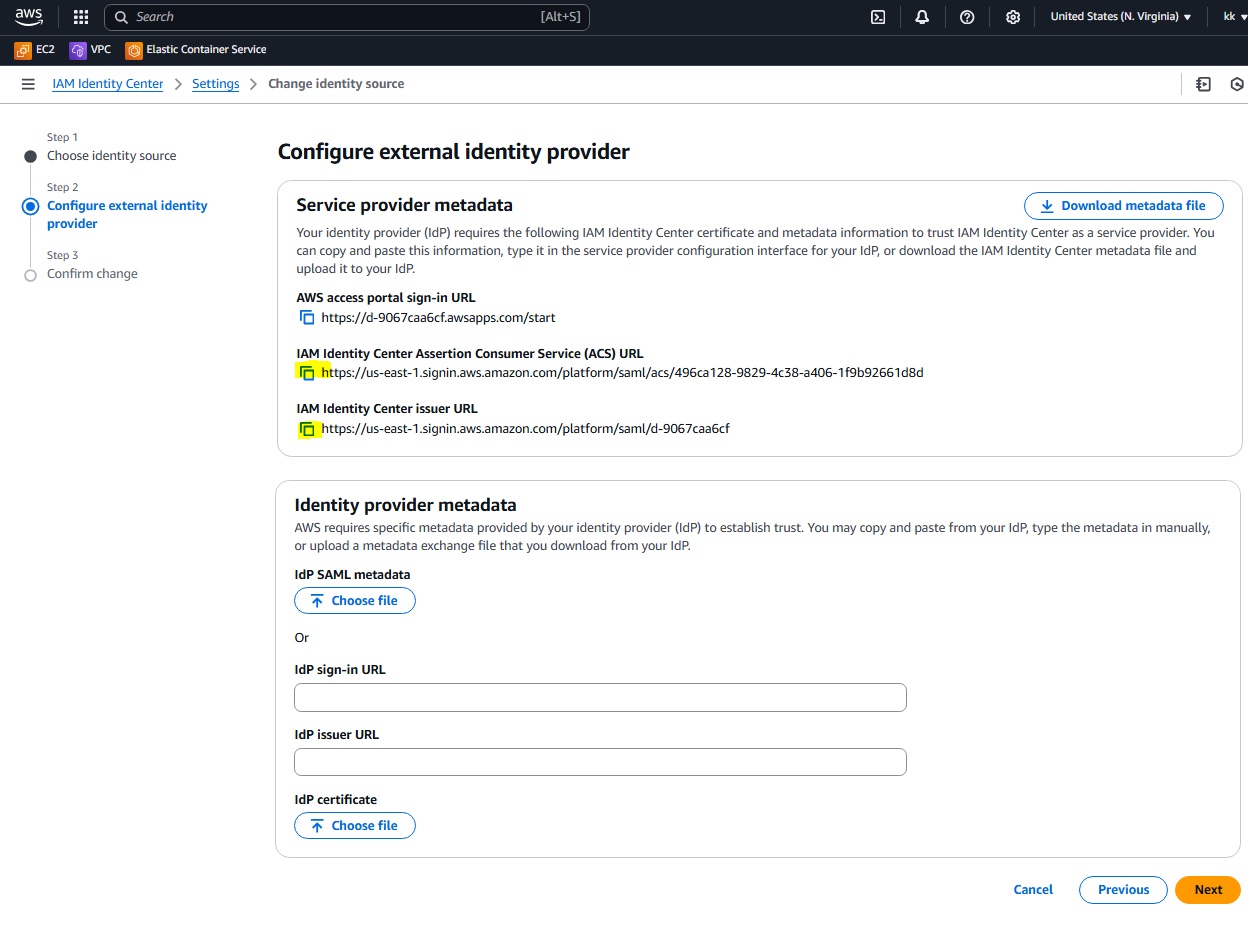The image size is (1248, 940).
Task: Focus the IdP sign-in URL field
Action: 600,698
